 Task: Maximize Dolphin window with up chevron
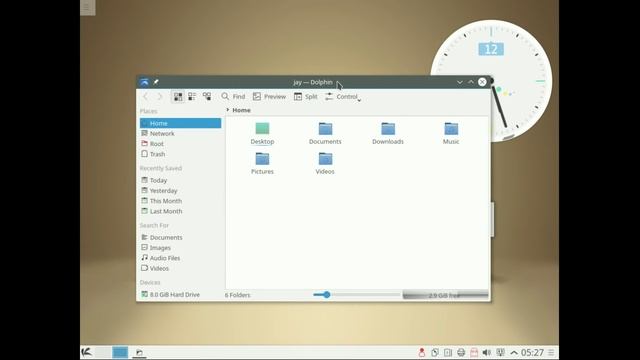pos(471,82)
